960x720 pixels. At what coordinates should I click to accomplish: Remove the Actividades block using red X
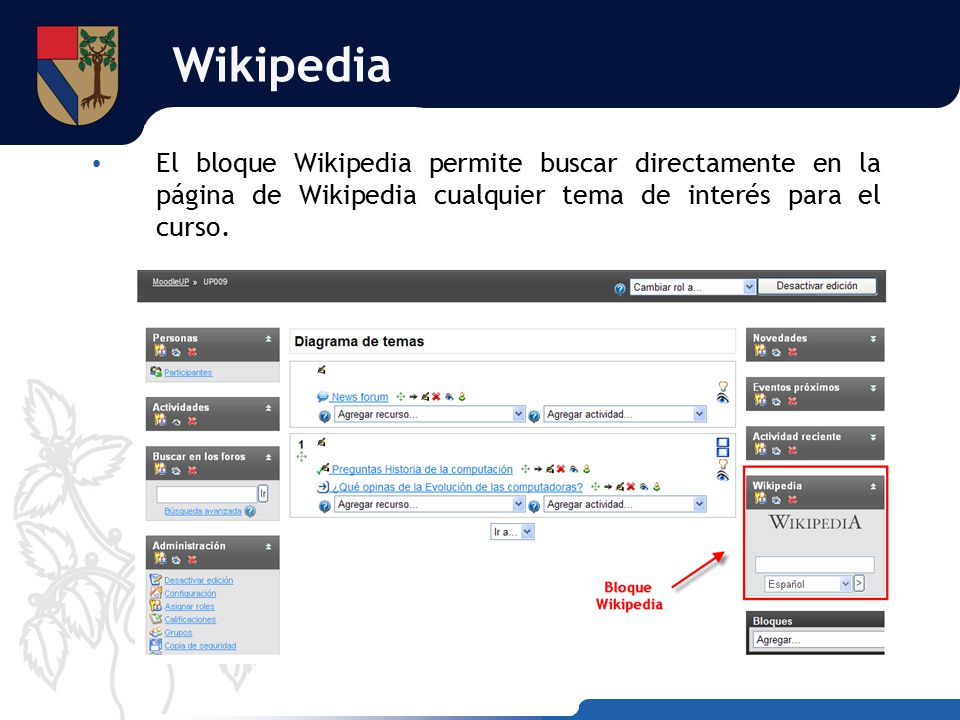coord(192,421)
